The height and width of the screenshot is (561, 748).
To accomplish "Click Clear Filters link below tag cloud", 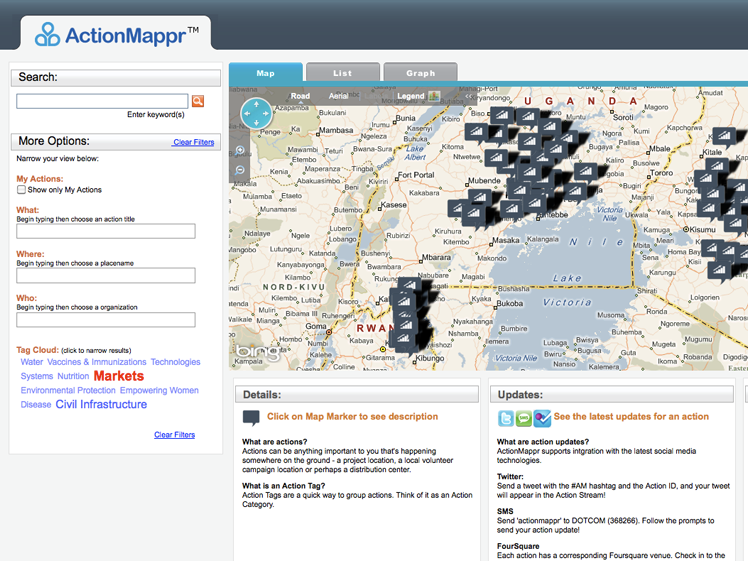I will 175,435.
